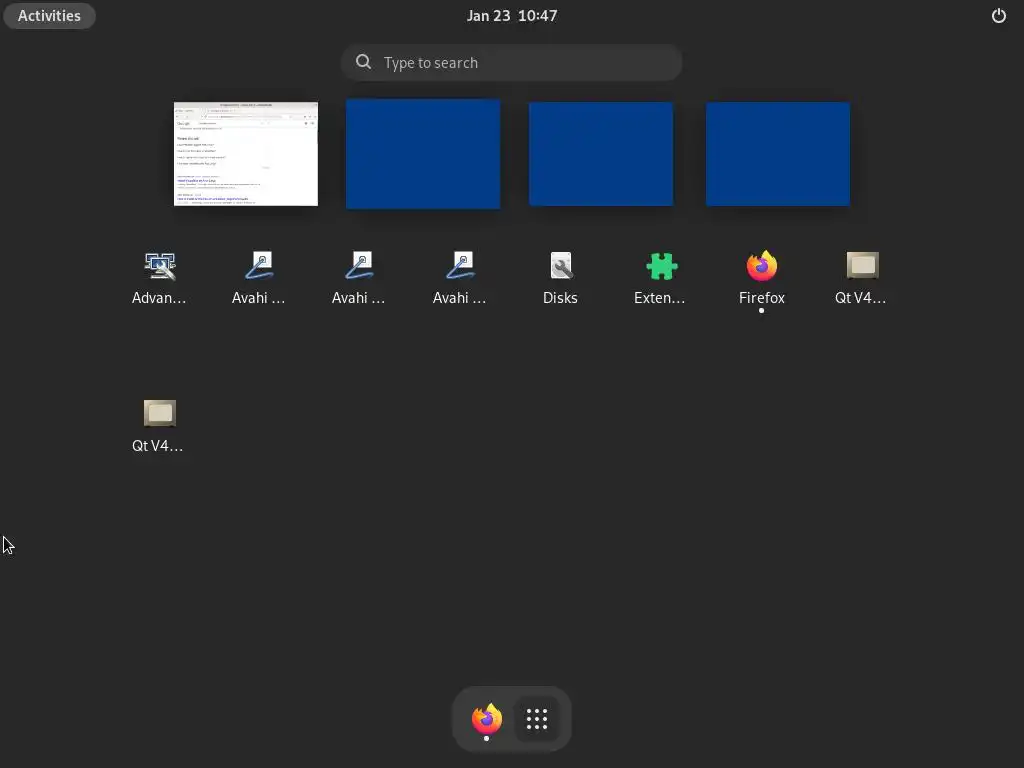Select the last empty blue workspace thumbnail

point(778,154)
